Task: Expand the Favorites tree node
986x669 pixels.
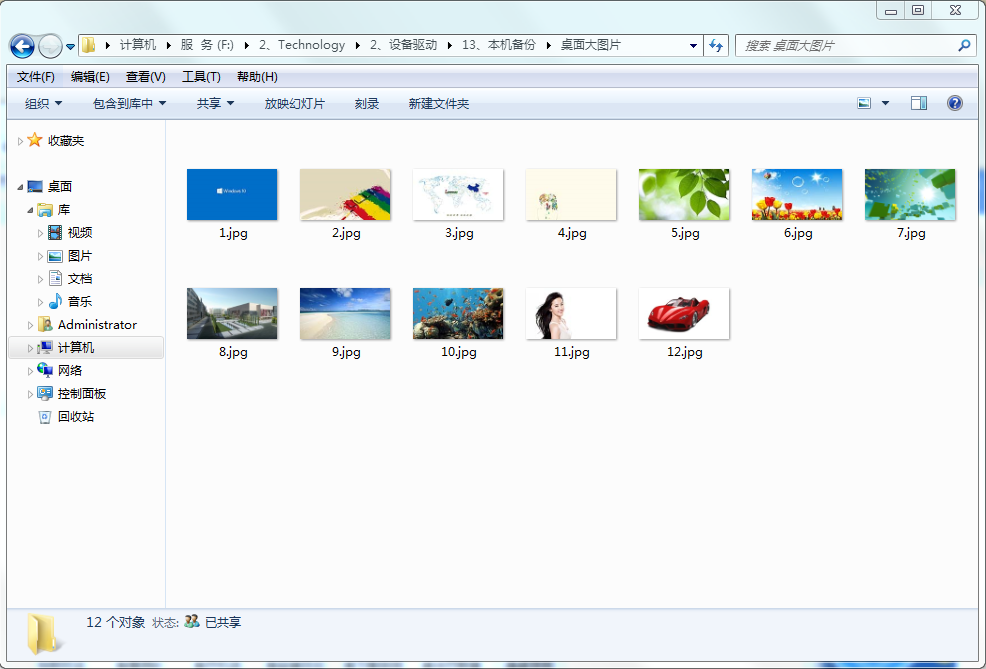Action: point(20,142)
